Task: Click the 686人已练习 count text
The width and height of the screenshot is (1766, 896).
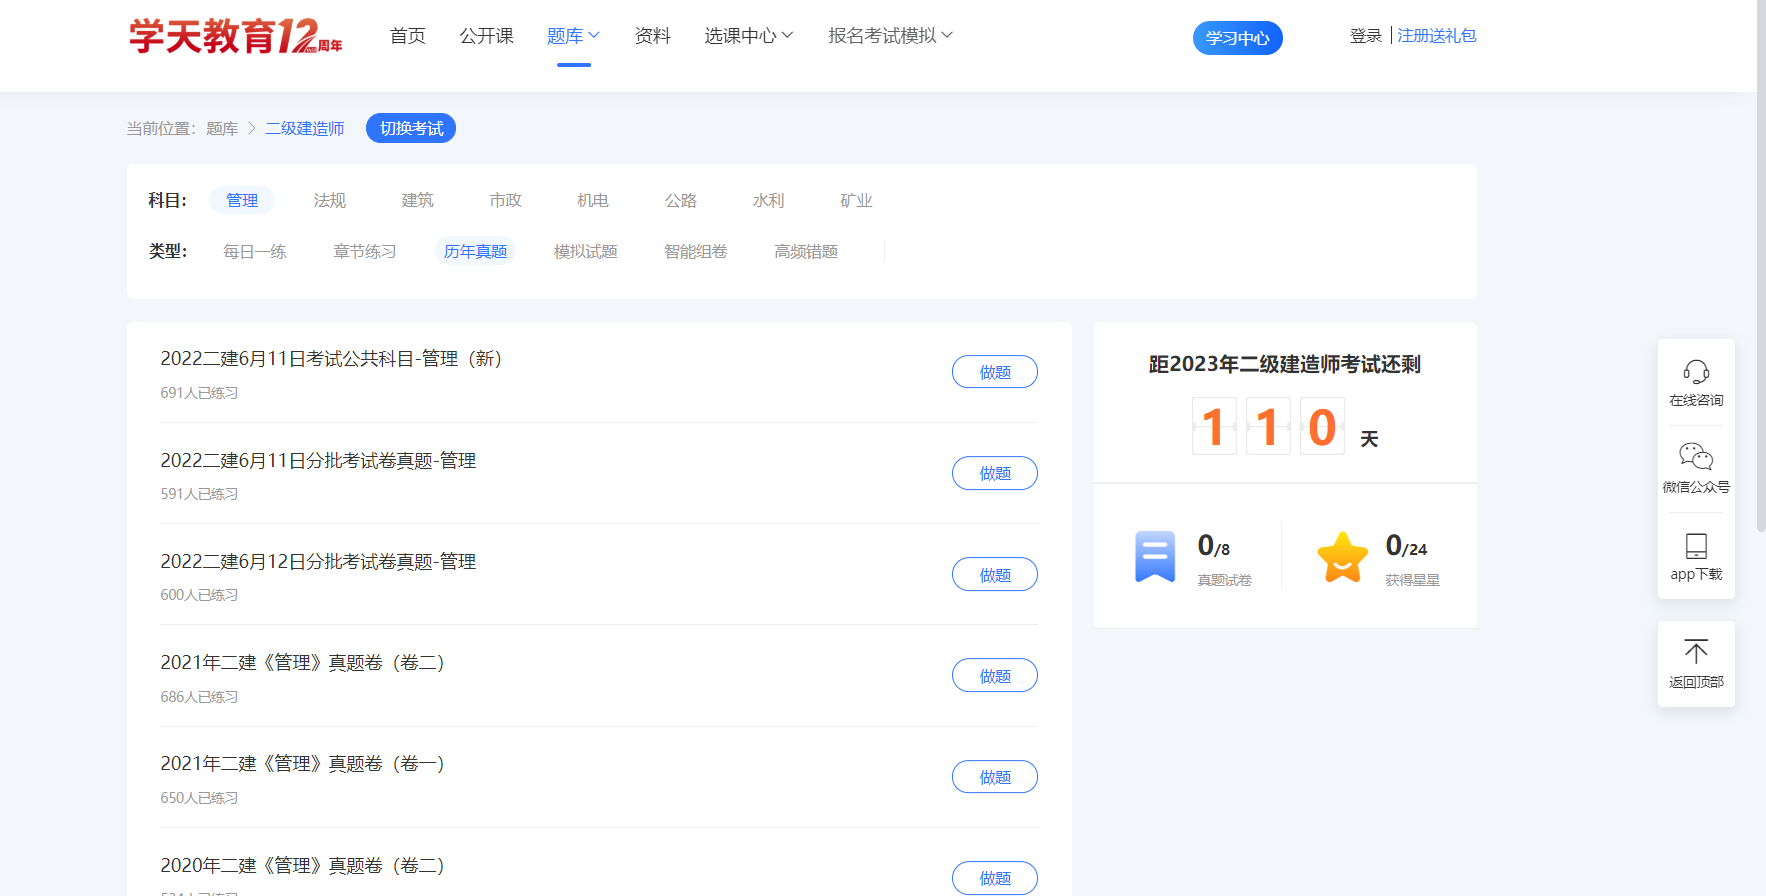Action: click(199, 697)
